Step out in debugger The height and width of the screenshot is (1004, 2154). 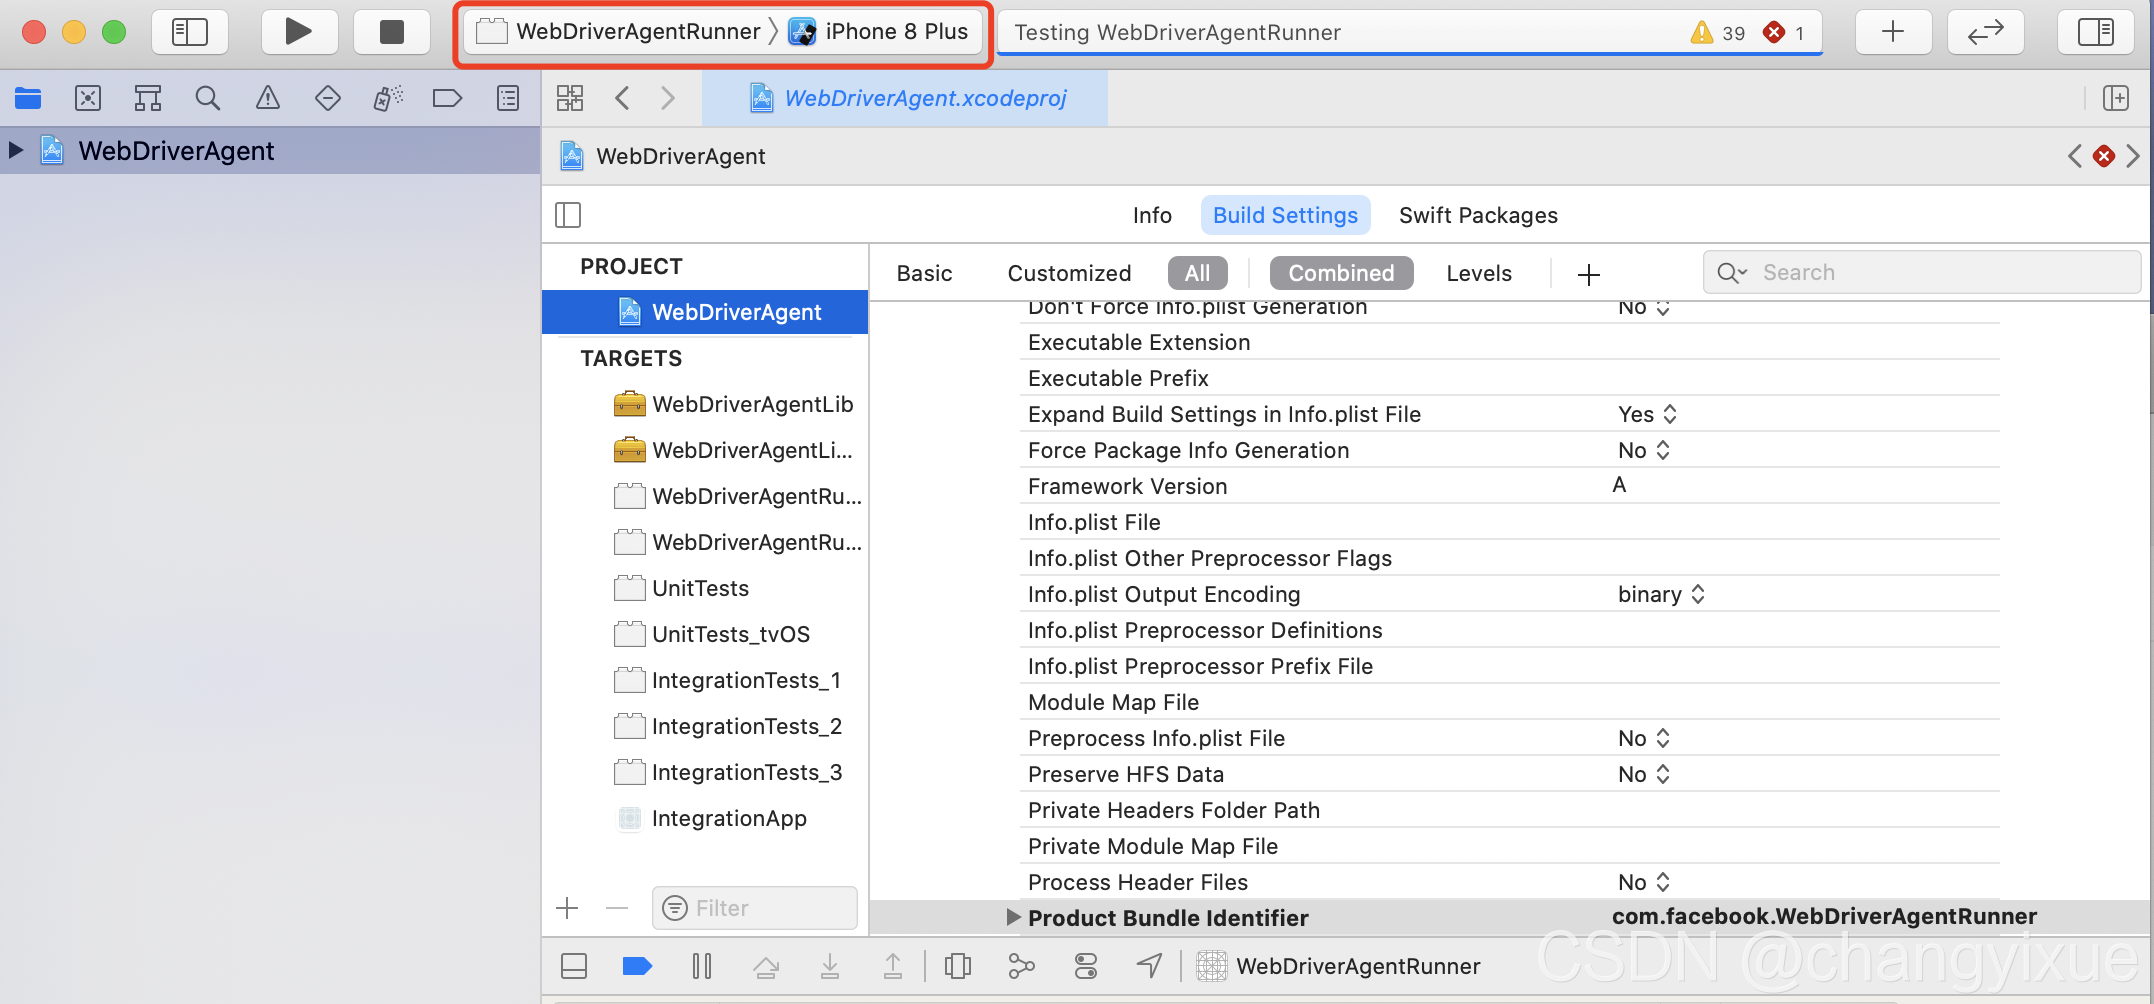tap(893, 966)
